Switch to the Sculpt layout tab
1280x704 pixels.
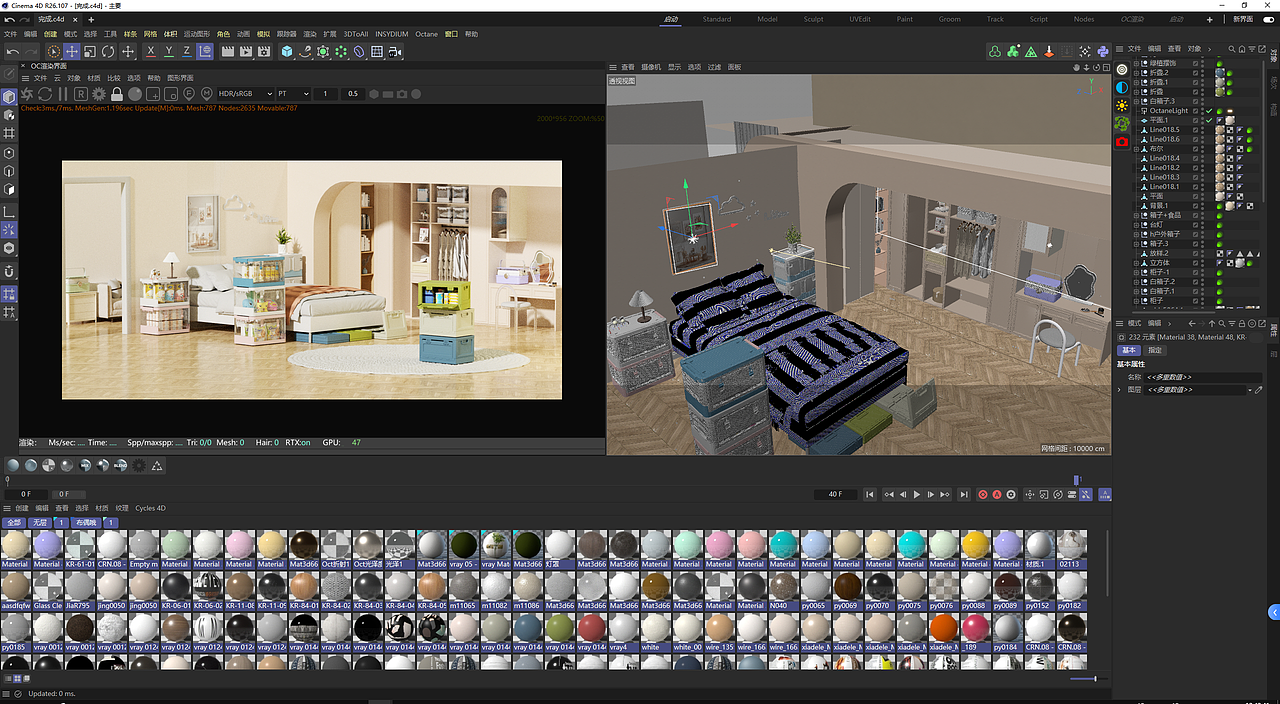coord(813,19)
